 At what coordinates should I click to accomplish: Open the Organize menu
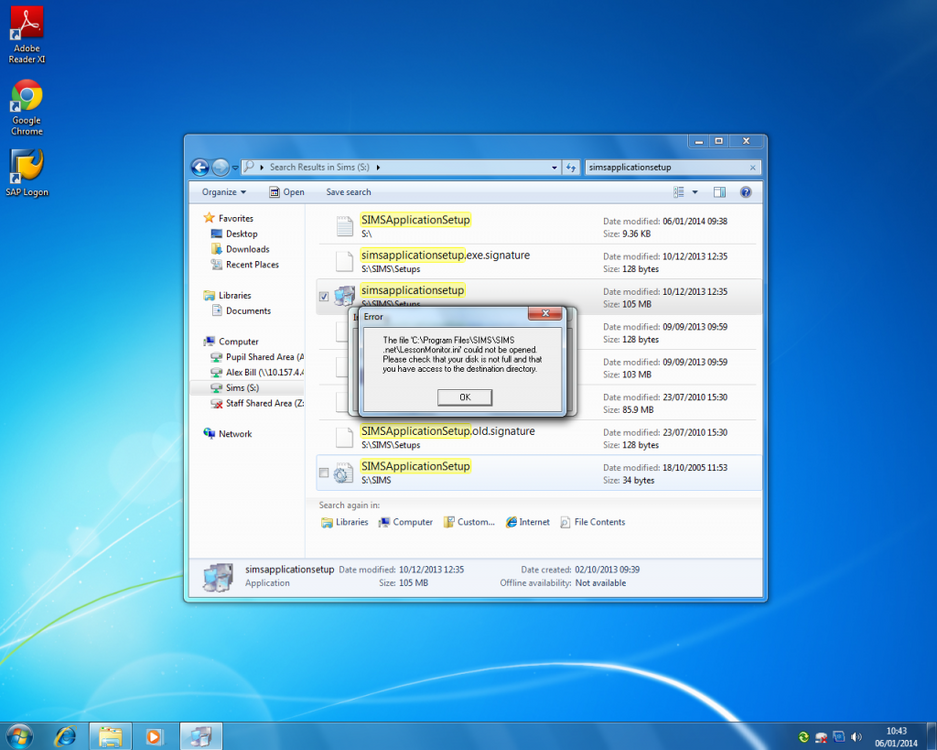point(223,192)
